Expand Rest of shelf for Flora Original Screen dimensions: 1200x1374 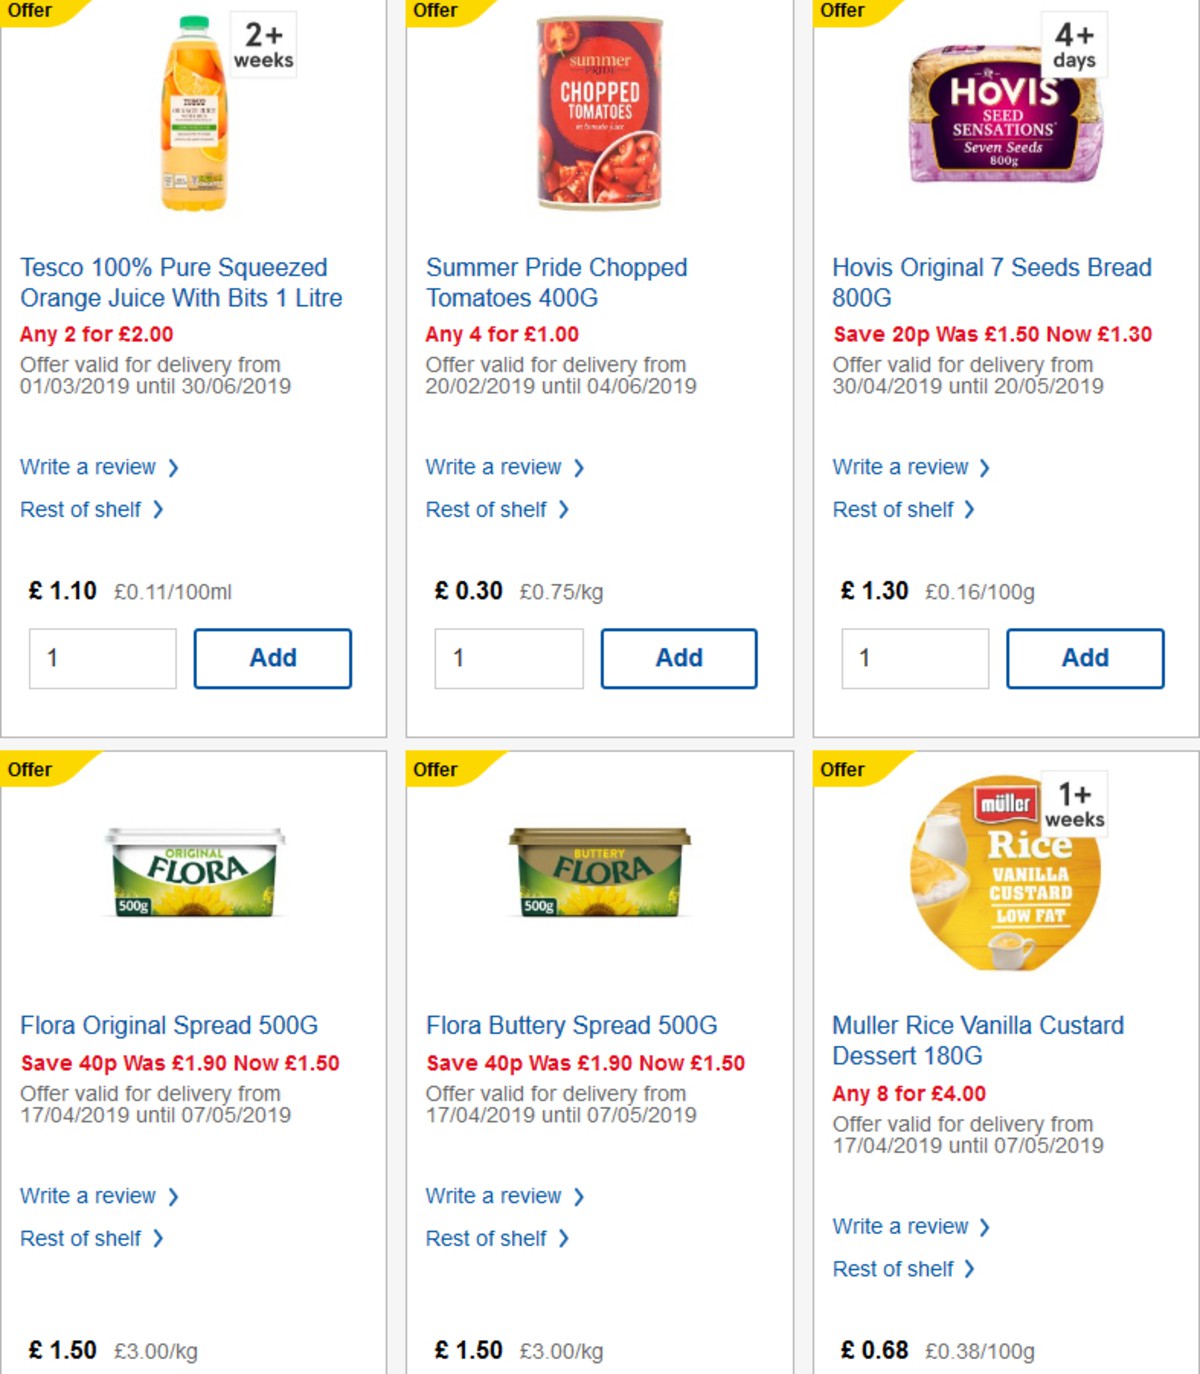tap(83, 1238)
